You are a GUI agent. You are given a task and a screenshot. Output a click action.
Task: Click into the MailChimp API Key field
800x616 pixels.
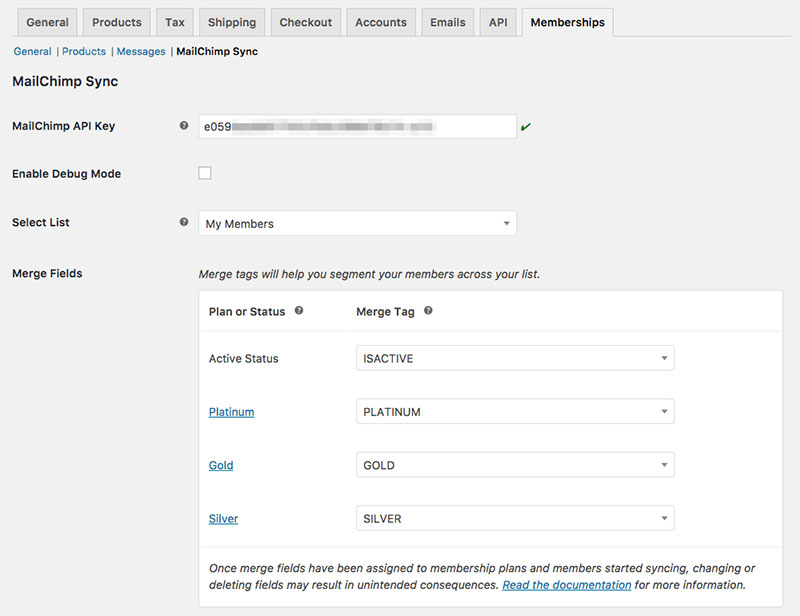pyautogui.click(x=357, y=127)
